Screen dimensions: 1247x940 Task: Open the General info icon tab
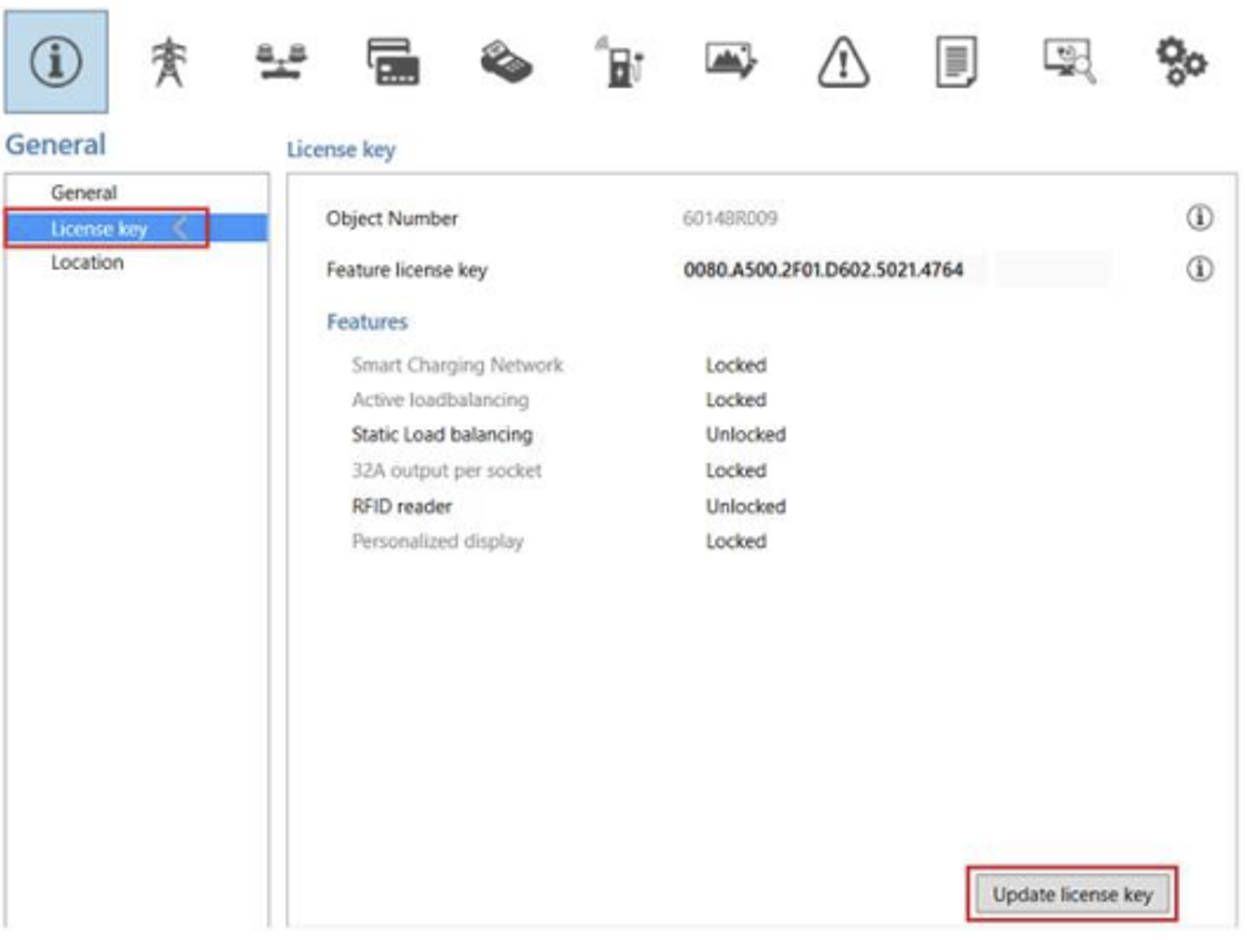coord(56,62)
